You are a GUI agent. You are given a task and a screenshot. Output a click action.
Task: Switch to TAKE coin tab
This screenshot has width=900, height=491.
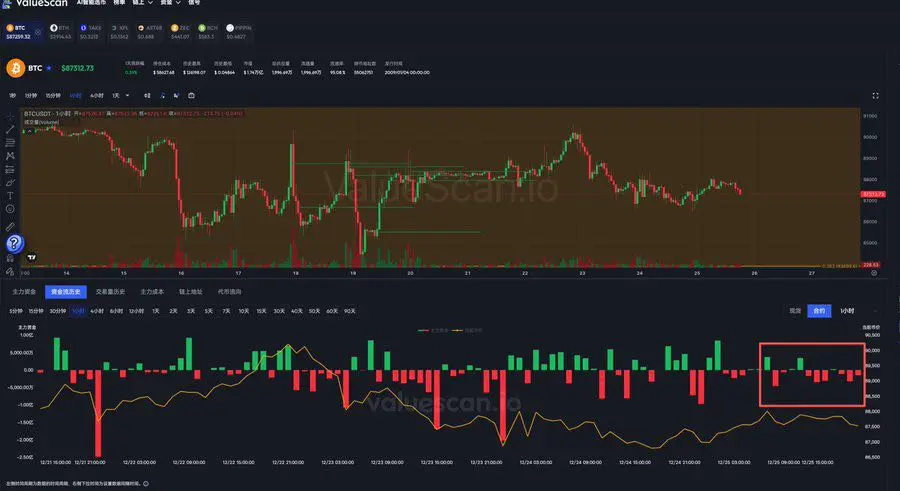tap(90, 32)
